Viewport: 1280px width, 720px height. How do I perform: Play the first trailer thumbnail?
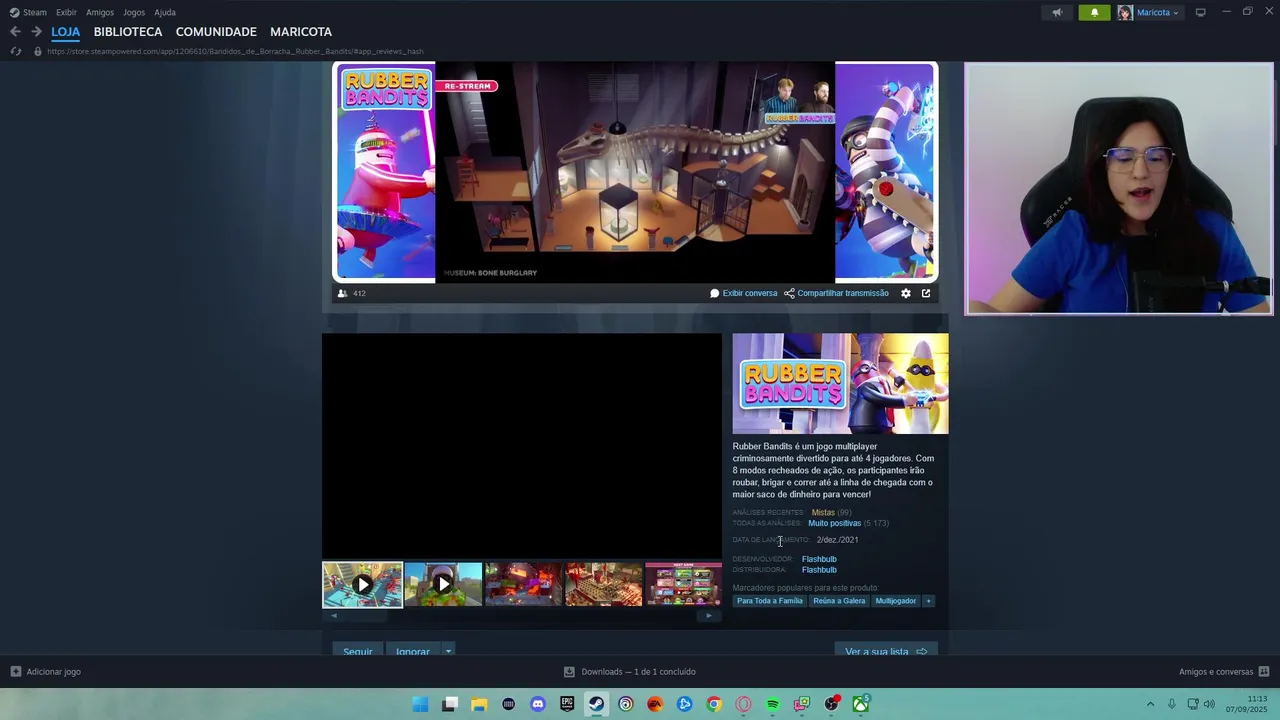tap(362, 584)
